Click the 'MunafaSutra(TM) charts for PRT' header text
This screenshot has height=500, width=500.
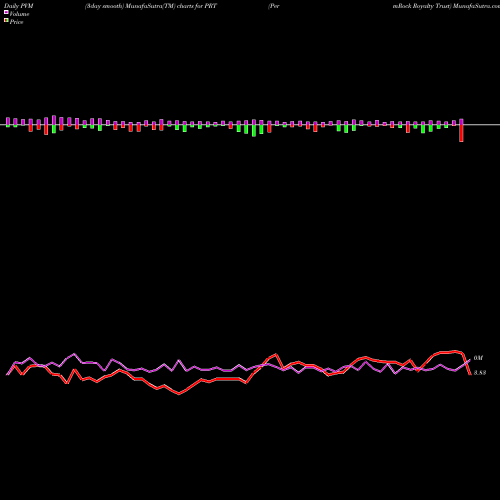(x=171, y=6)
